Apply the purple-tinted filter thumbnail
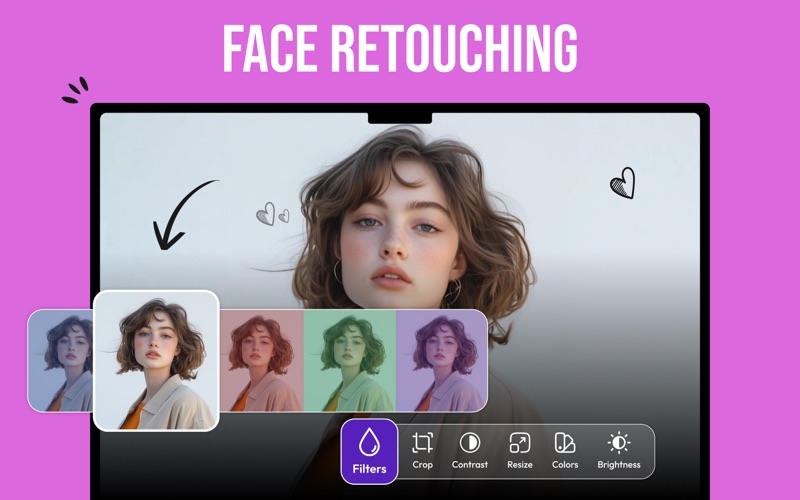 click(x=441, y=360)
